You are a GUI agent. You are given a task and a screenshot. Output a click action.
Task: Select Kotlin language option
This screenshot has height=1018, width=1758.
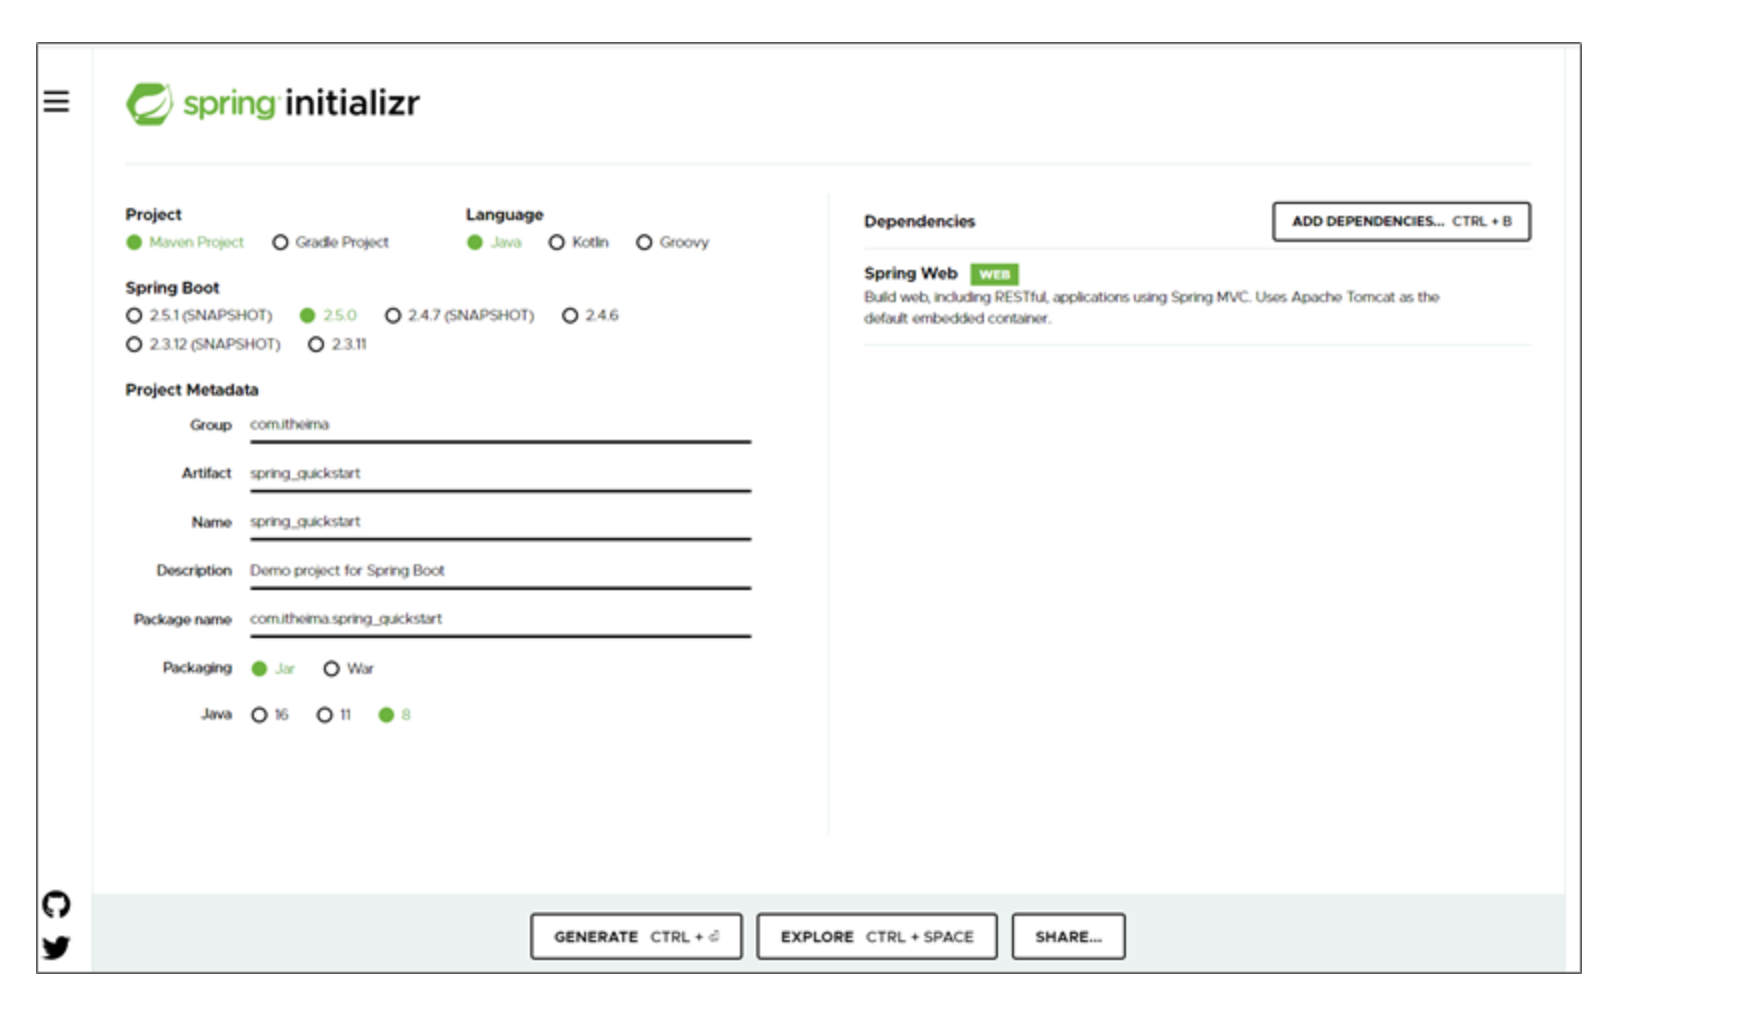557,242
